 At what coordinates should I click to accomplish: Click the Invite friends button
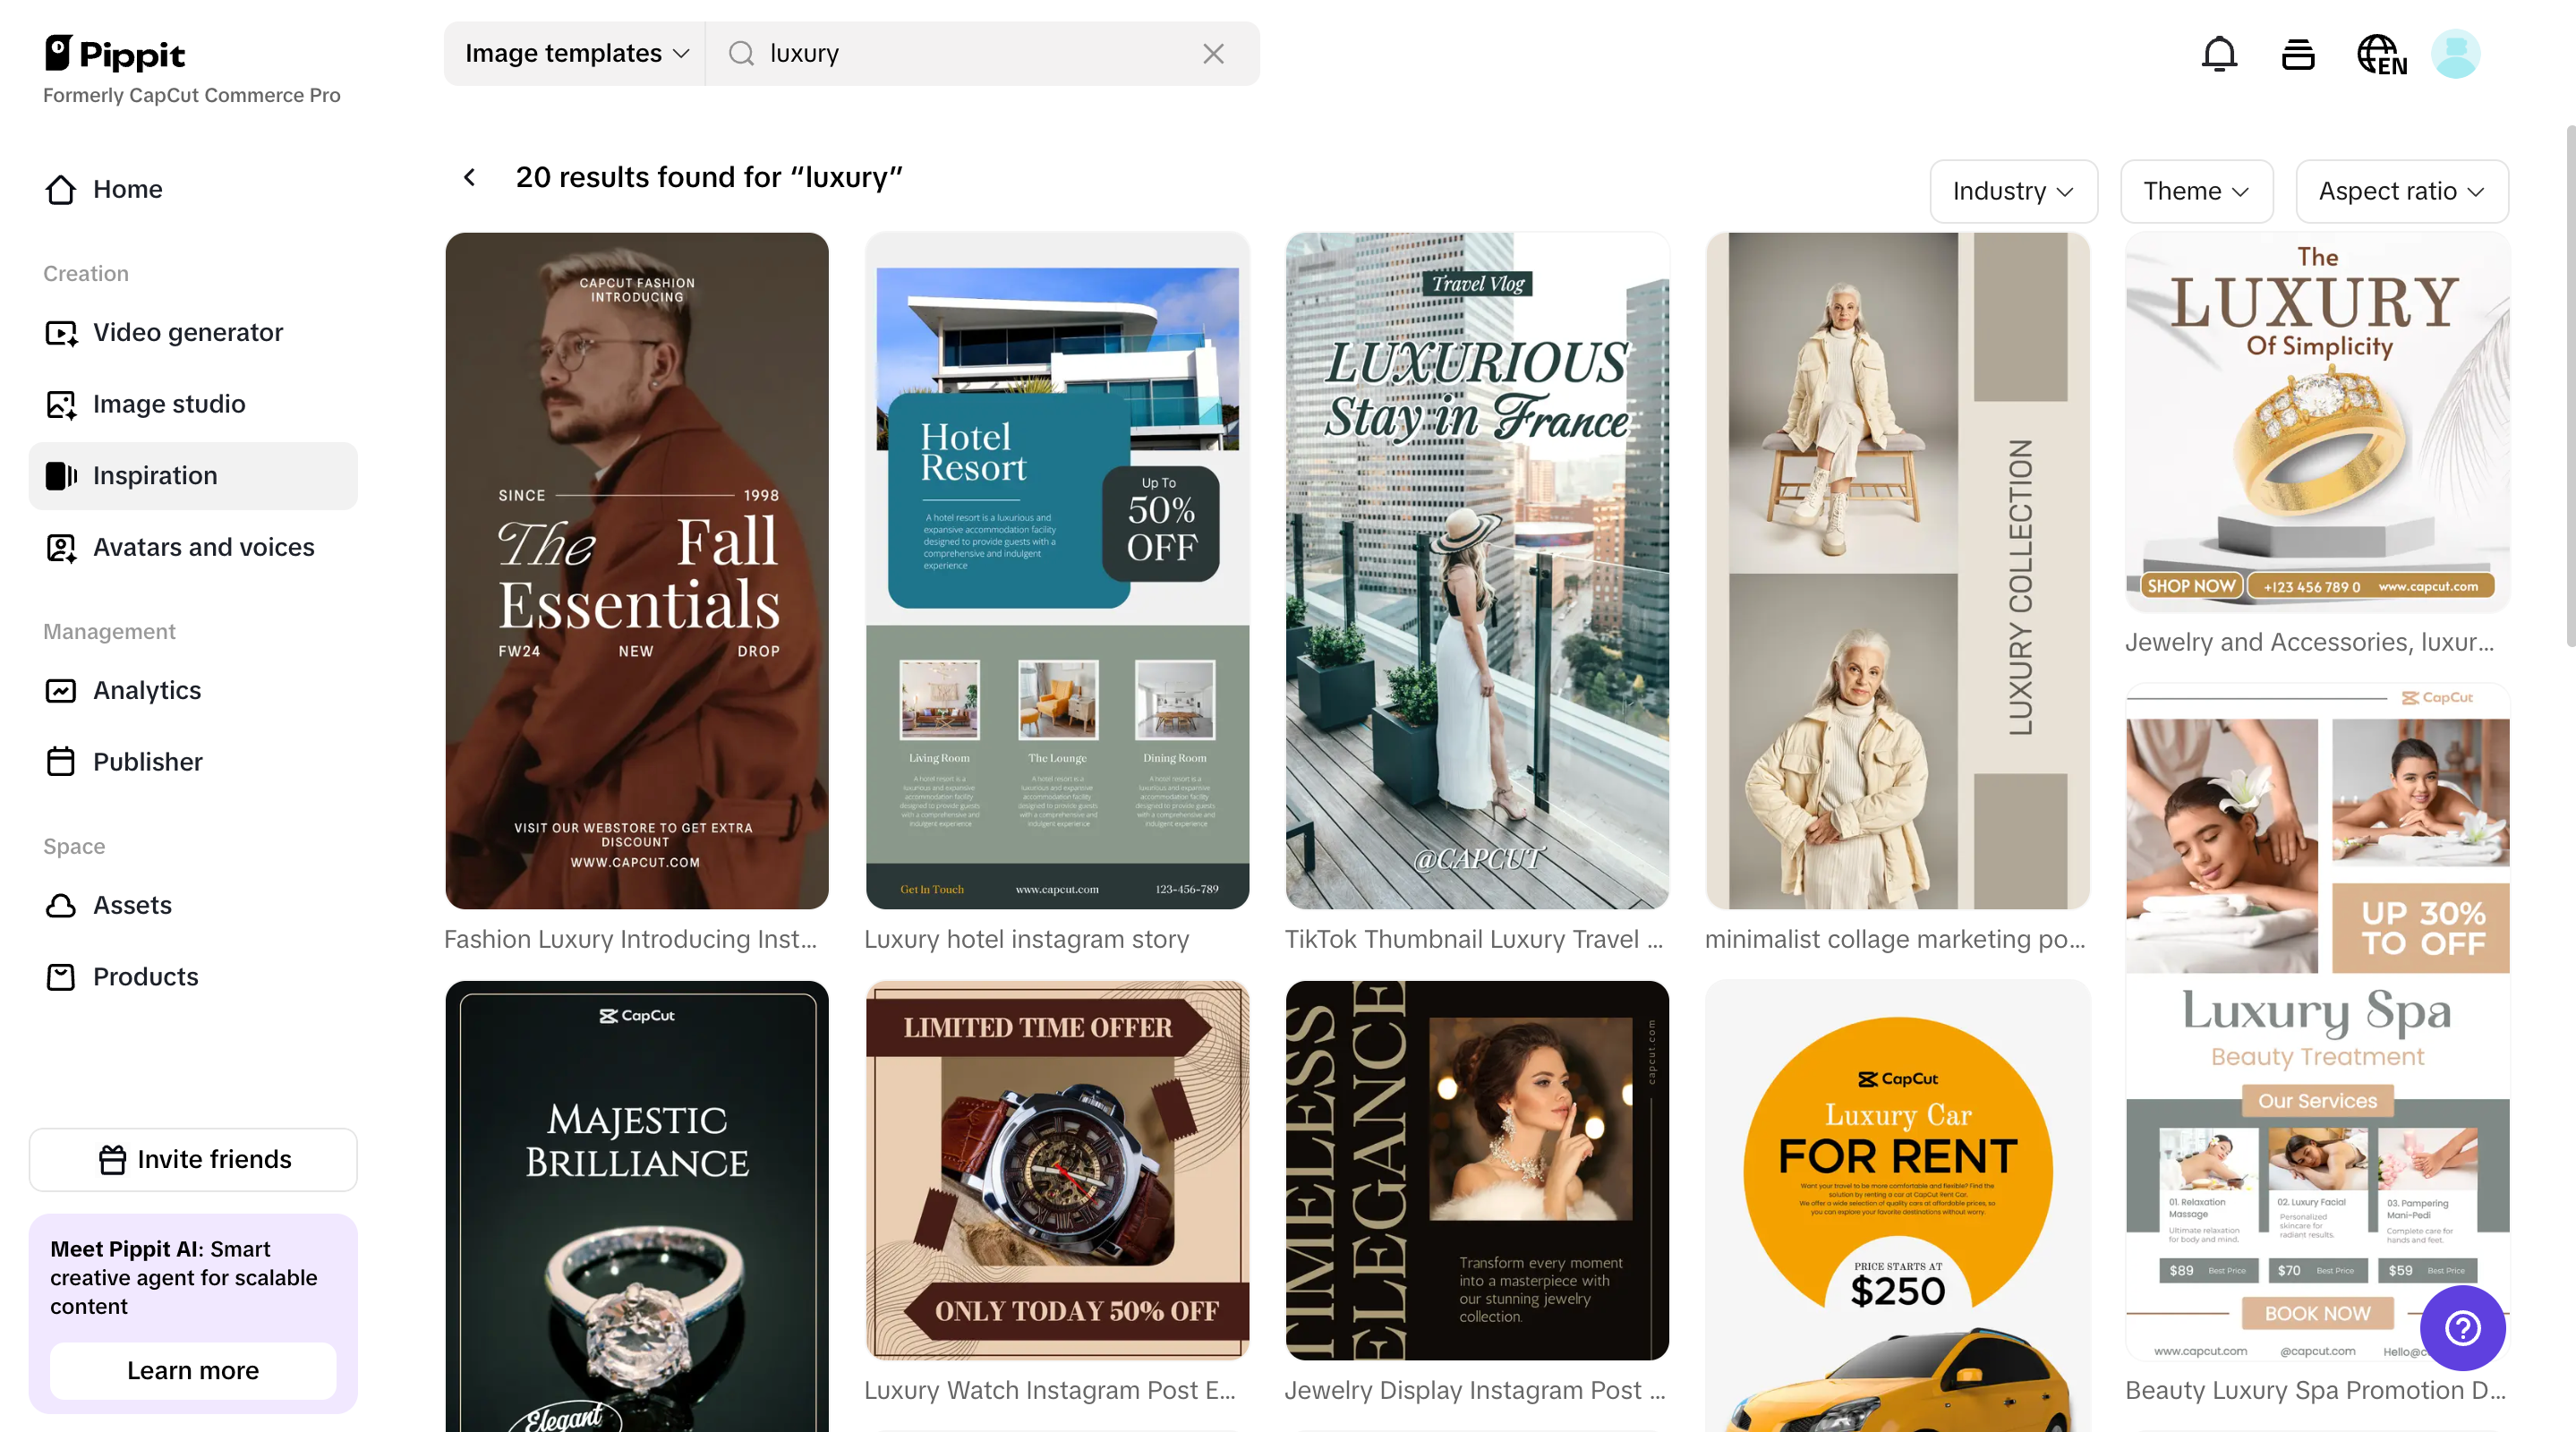click(193, 1159)
